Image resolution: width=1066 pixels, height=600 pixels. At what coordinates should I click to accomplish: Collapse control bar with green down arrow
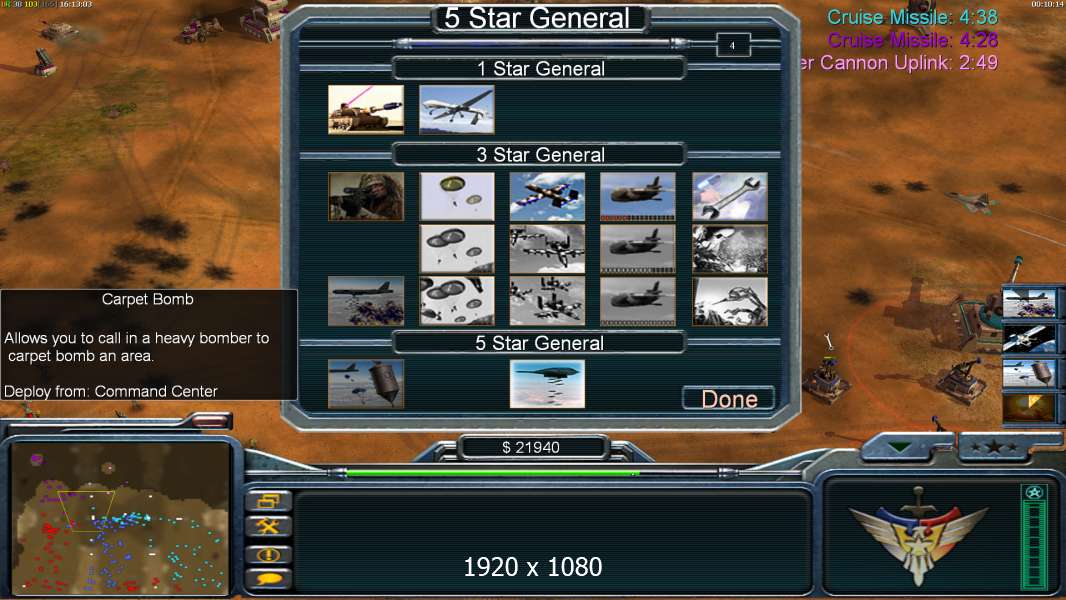pyautogui.click(x=900, y=447)
